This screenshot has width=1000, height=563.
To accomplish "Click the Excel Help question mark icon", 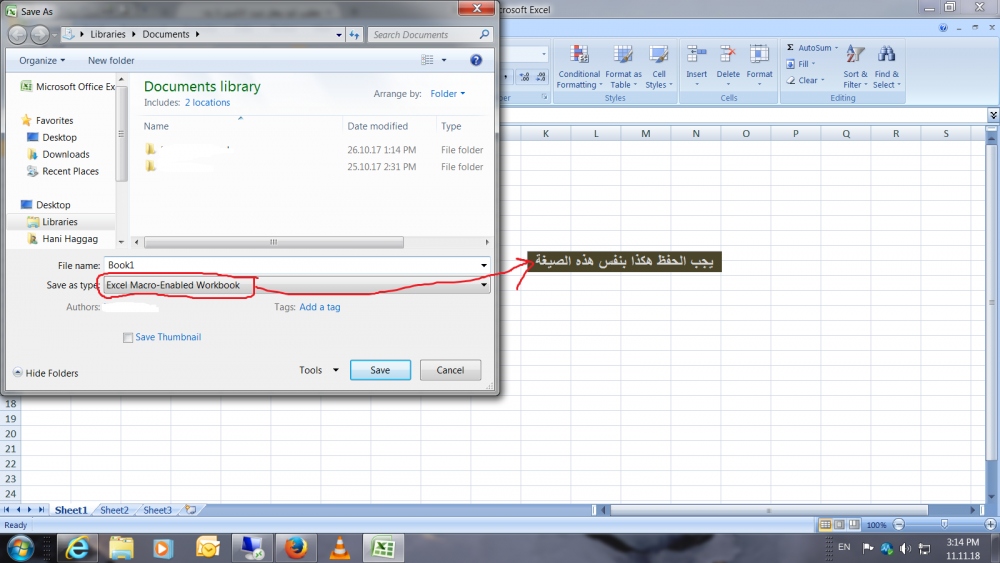I will (943, 27).
